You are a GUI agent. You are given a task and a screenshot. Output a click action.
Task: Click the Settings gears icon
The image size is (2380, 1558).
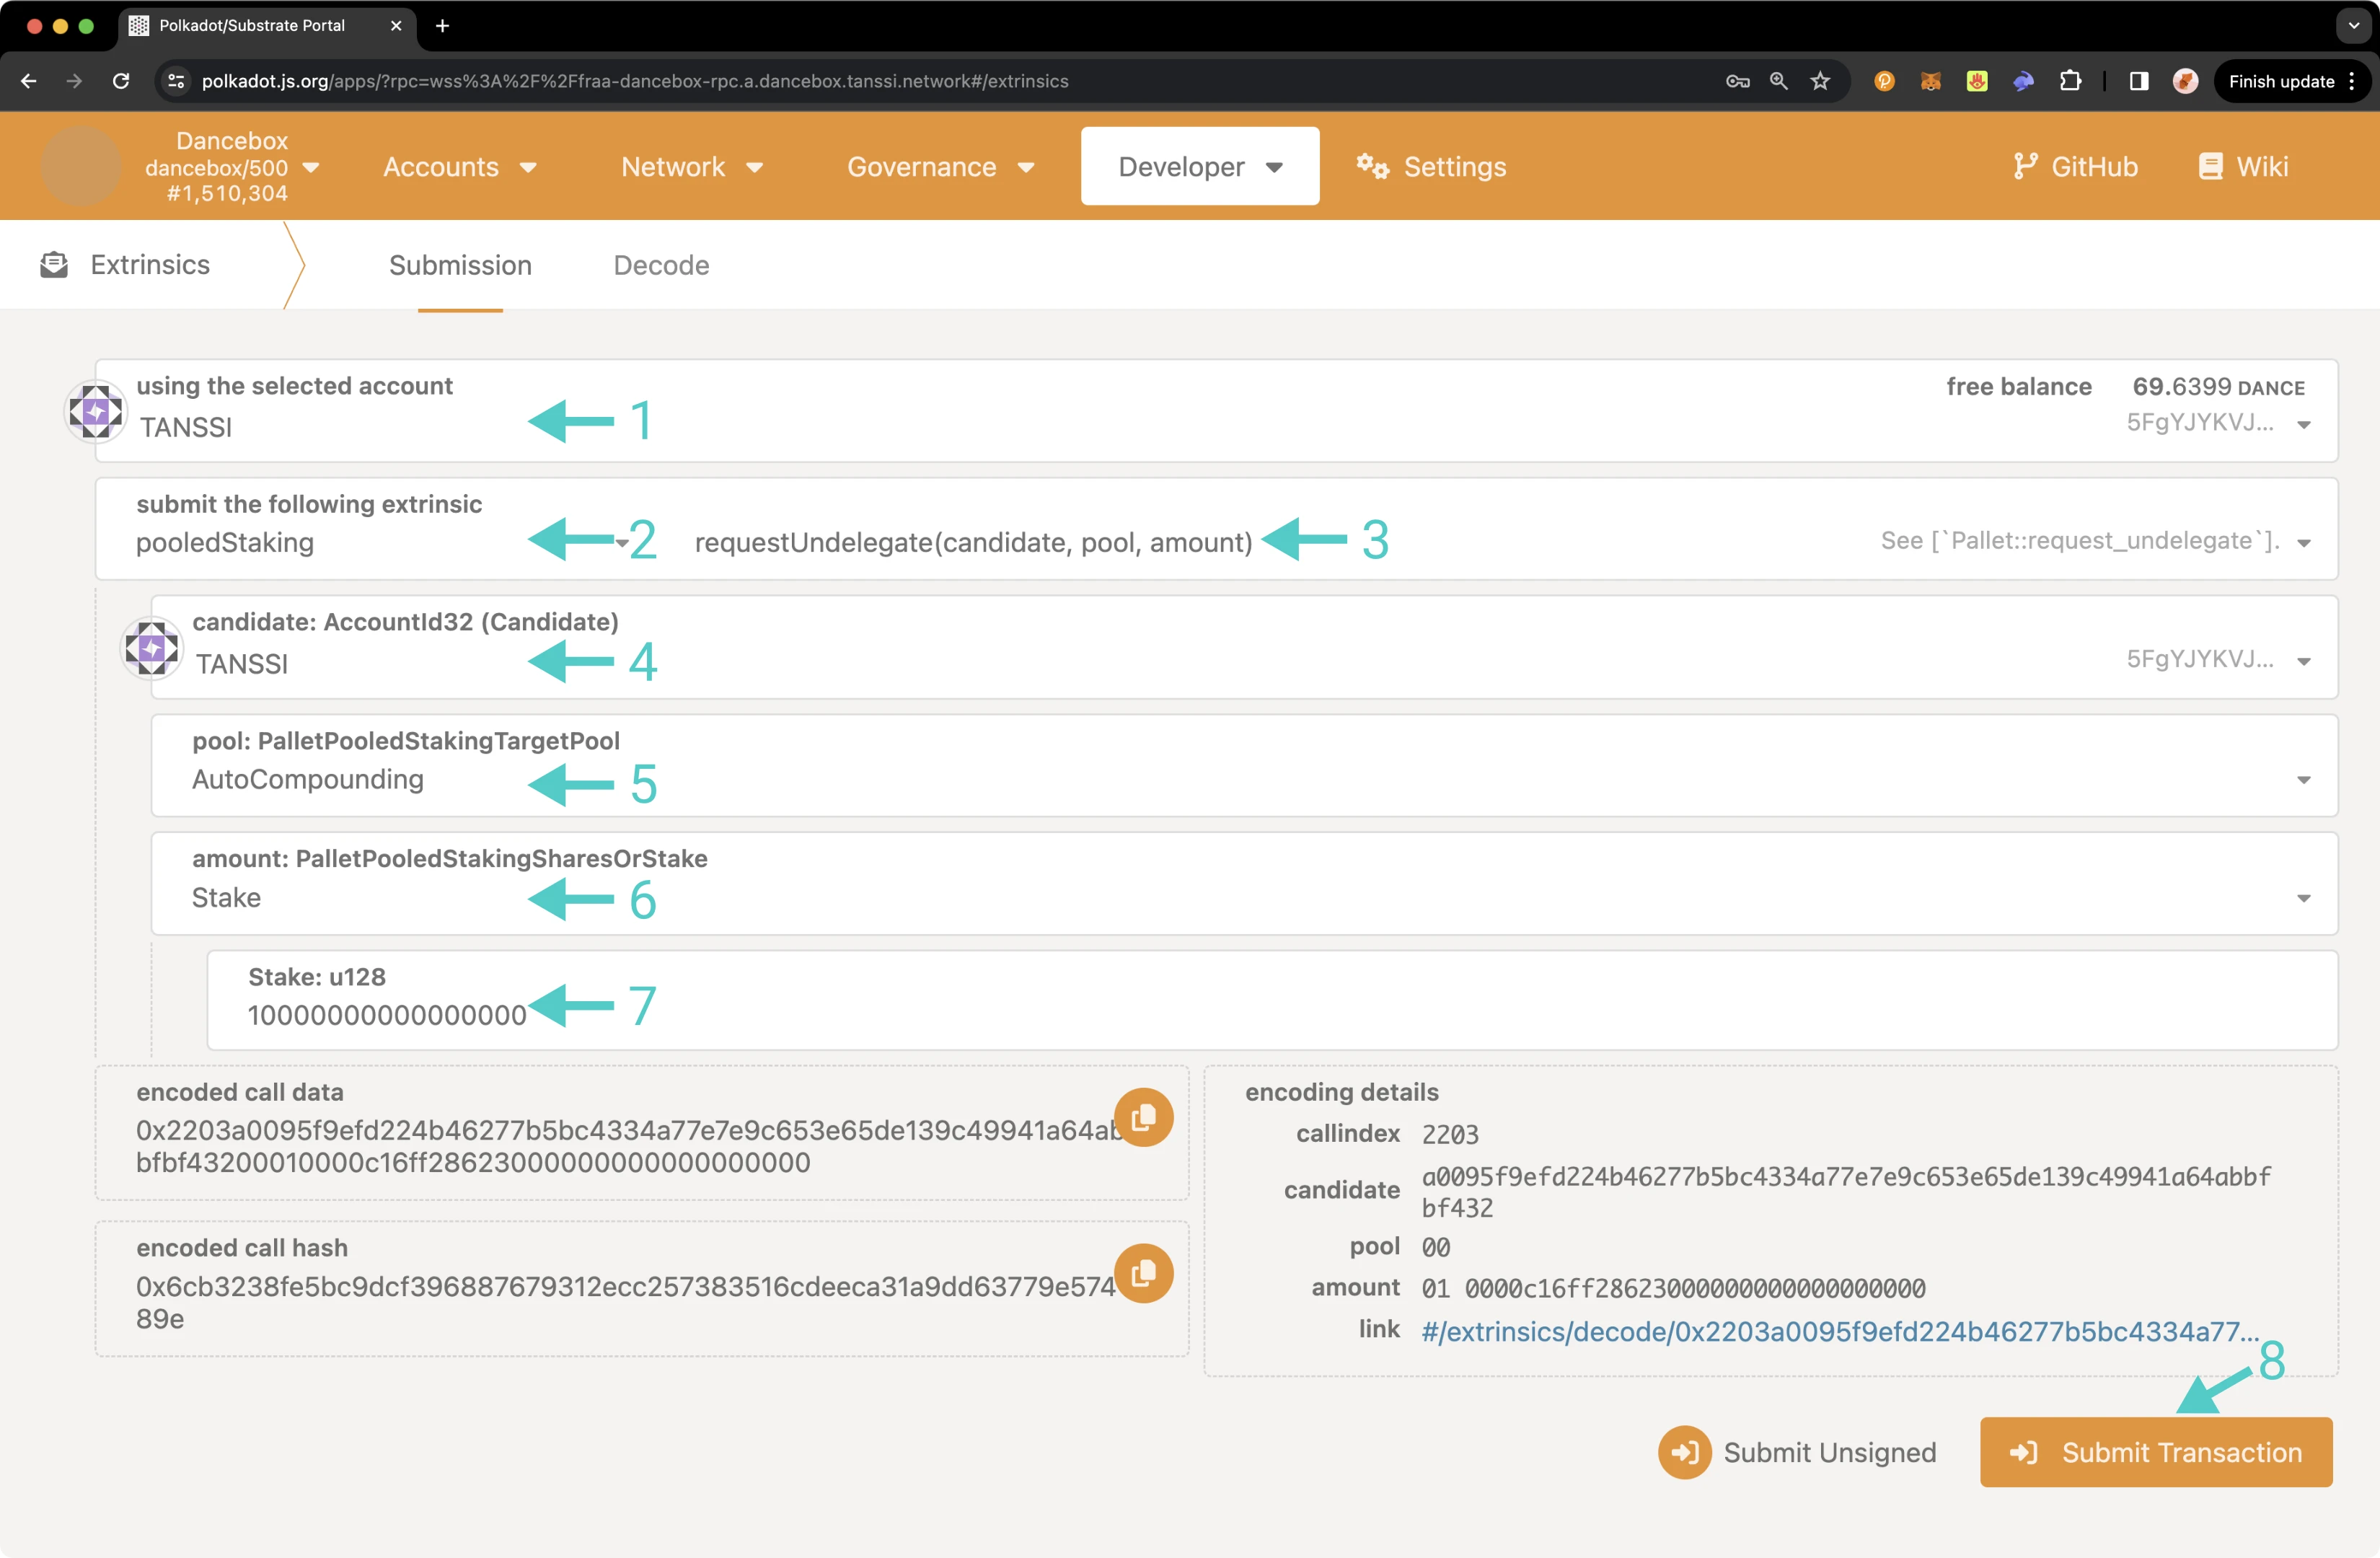pyautogui.click(x=1372, y=166)
